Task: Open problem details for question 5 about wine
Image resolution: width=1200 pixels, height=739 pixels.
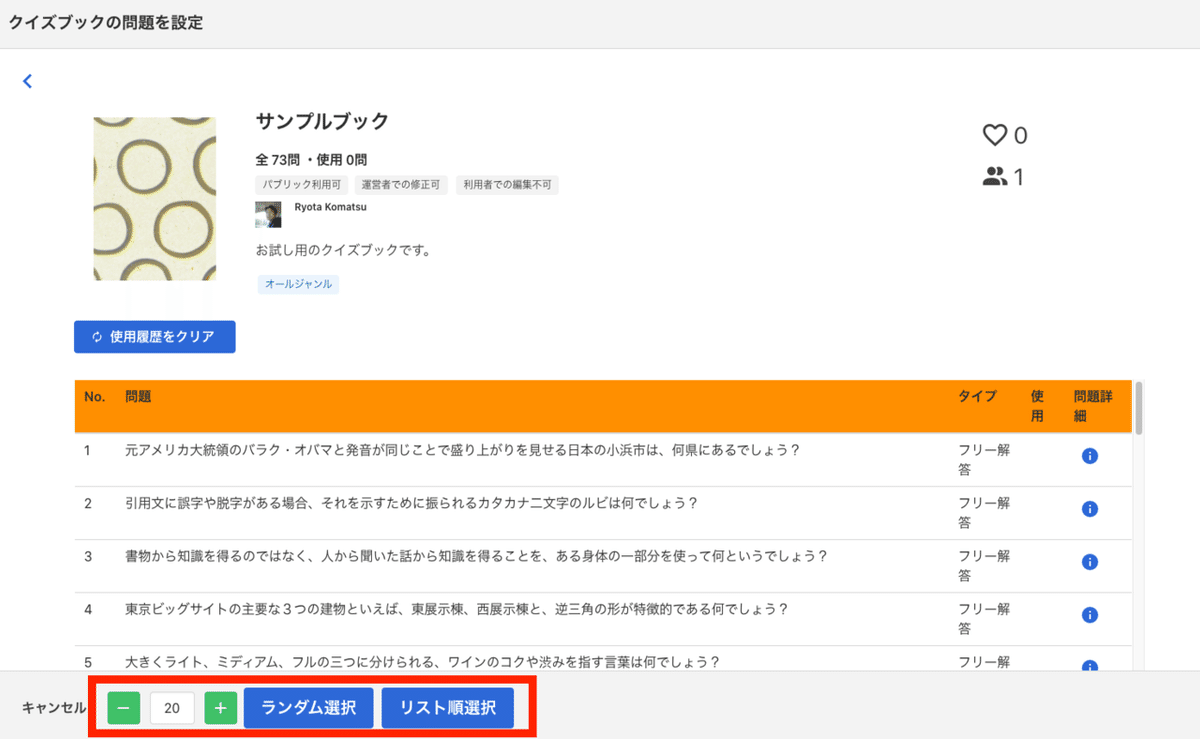Action: [x=1090, y=662]
